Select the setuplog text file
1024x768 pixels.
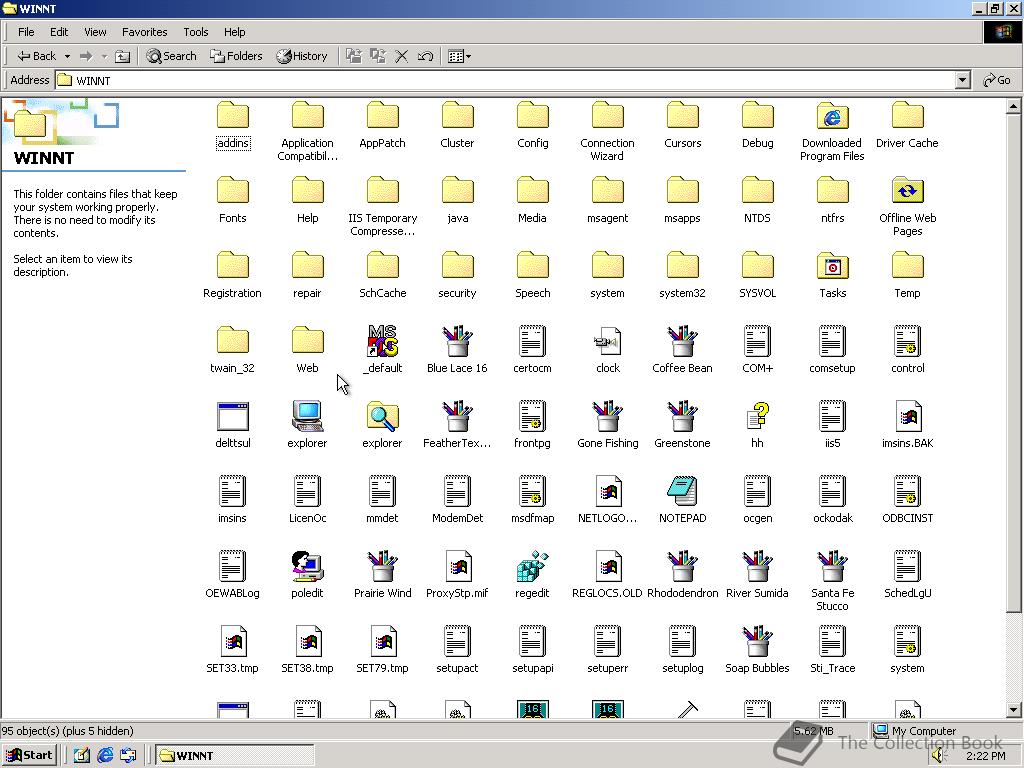[682, 641]
